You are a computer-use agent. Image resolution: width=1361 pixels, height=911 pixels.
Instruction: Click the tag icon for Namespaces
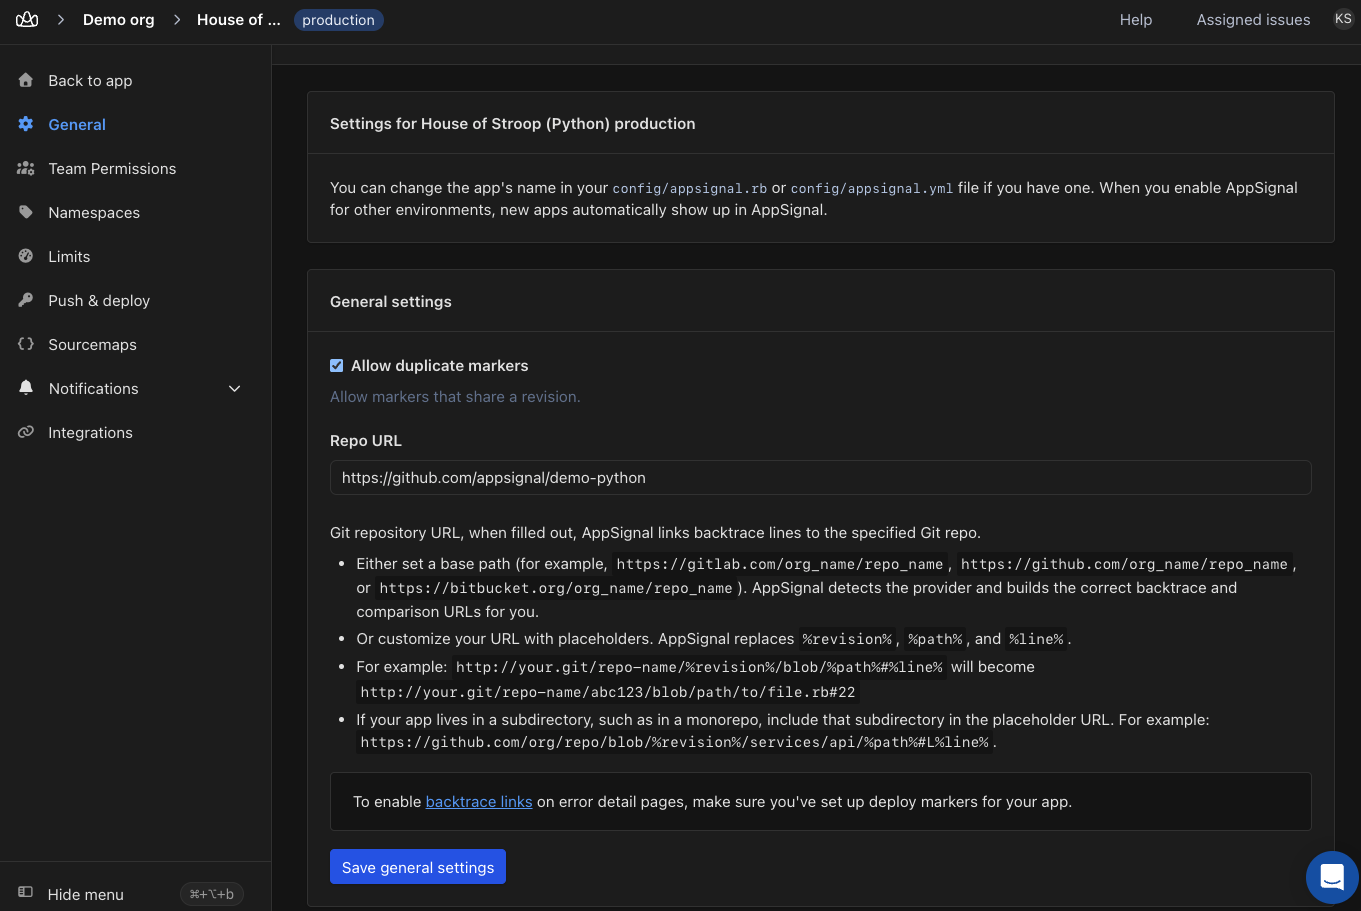(x=26, y=212)
